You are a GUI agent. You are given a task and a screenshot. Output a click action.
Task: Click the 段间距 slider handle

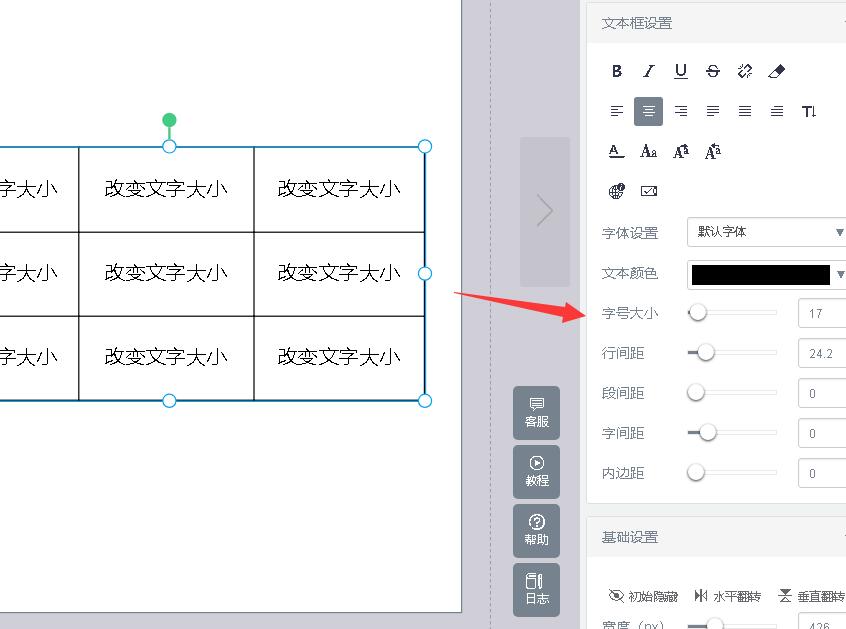coord(696,392)
